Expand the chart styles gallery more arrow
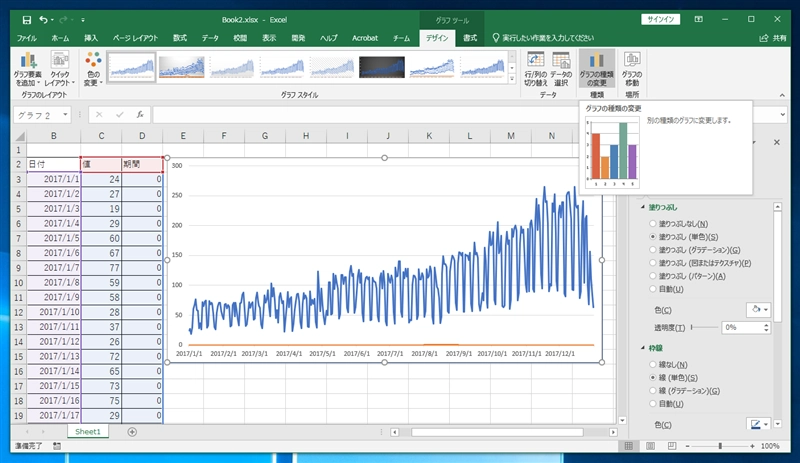This screenshot has width=800, height=463. tap(512, 80)
